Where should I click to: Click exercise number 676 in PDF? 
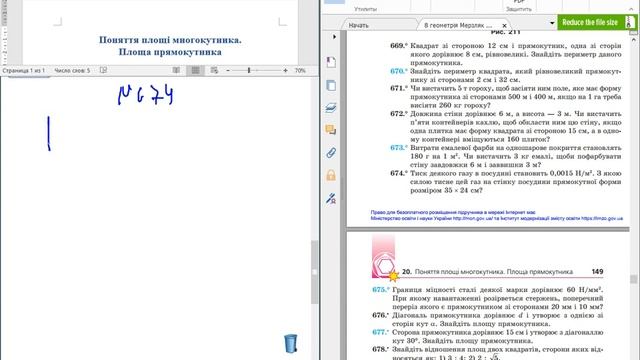[x=380, y=315]
